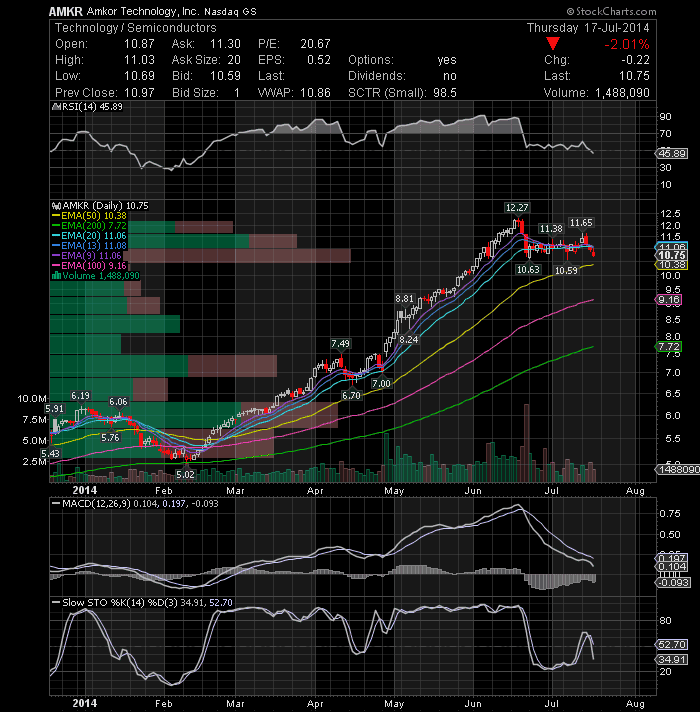The height and width of the screenshot is (712, 700).
Task: Click the EPS value 0.52
Action: tap(319, 60)
